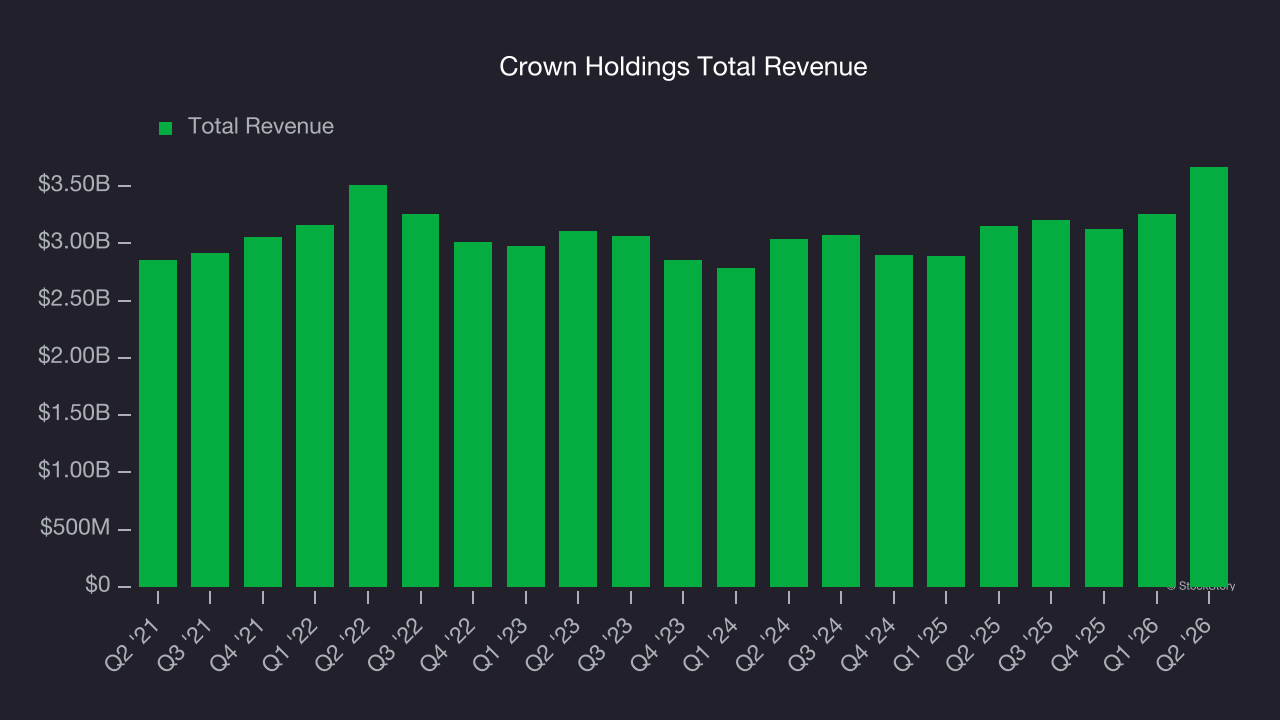Select the Q2 '24 revenue bar
The image size is (1280, 720).
point(789,413)
